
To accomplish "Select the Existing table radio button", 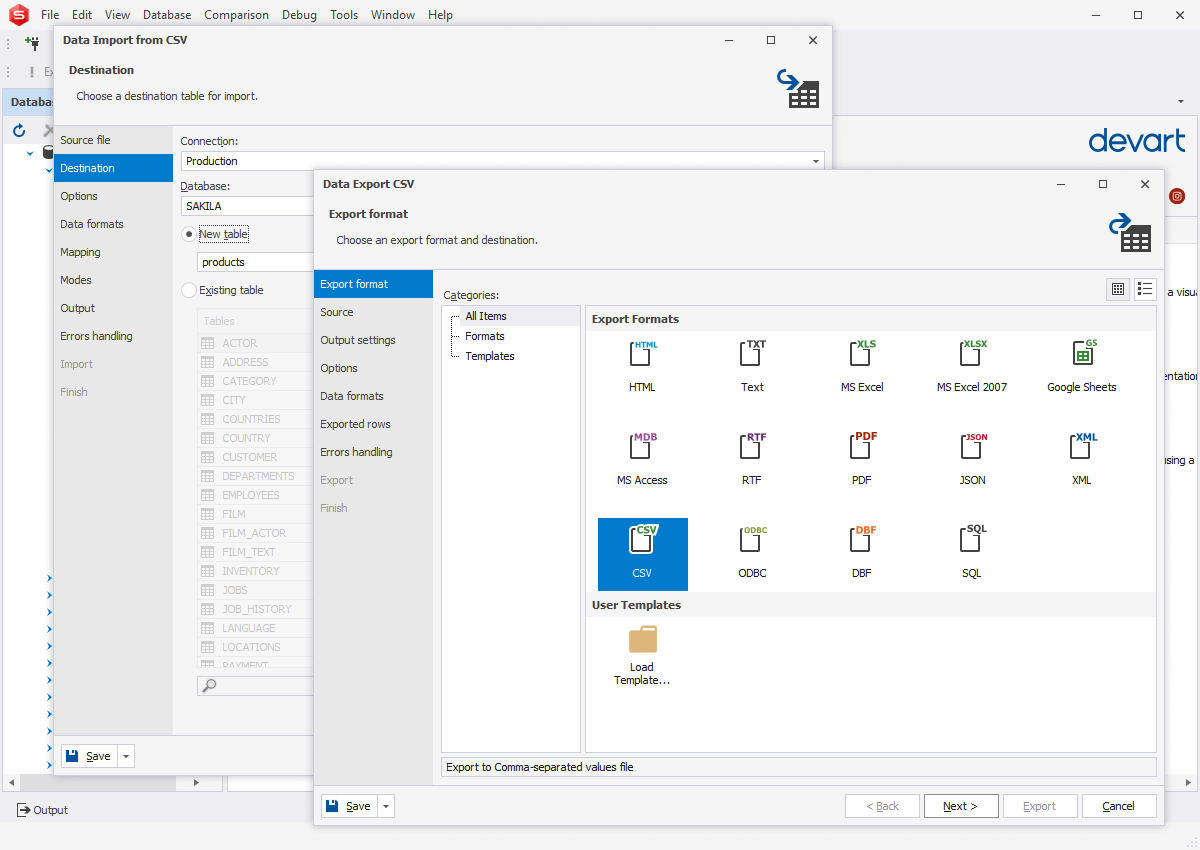I will point(189,290).
